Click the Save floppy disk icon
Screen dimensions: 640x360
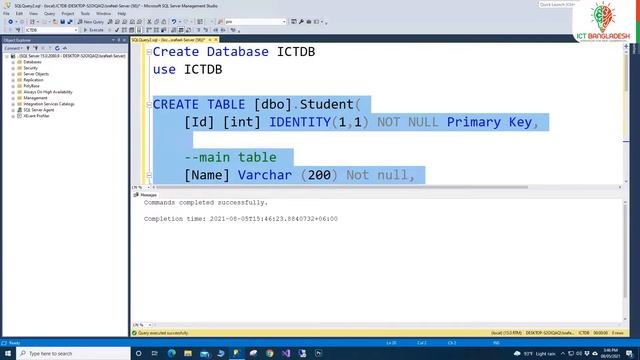point(62,22)
